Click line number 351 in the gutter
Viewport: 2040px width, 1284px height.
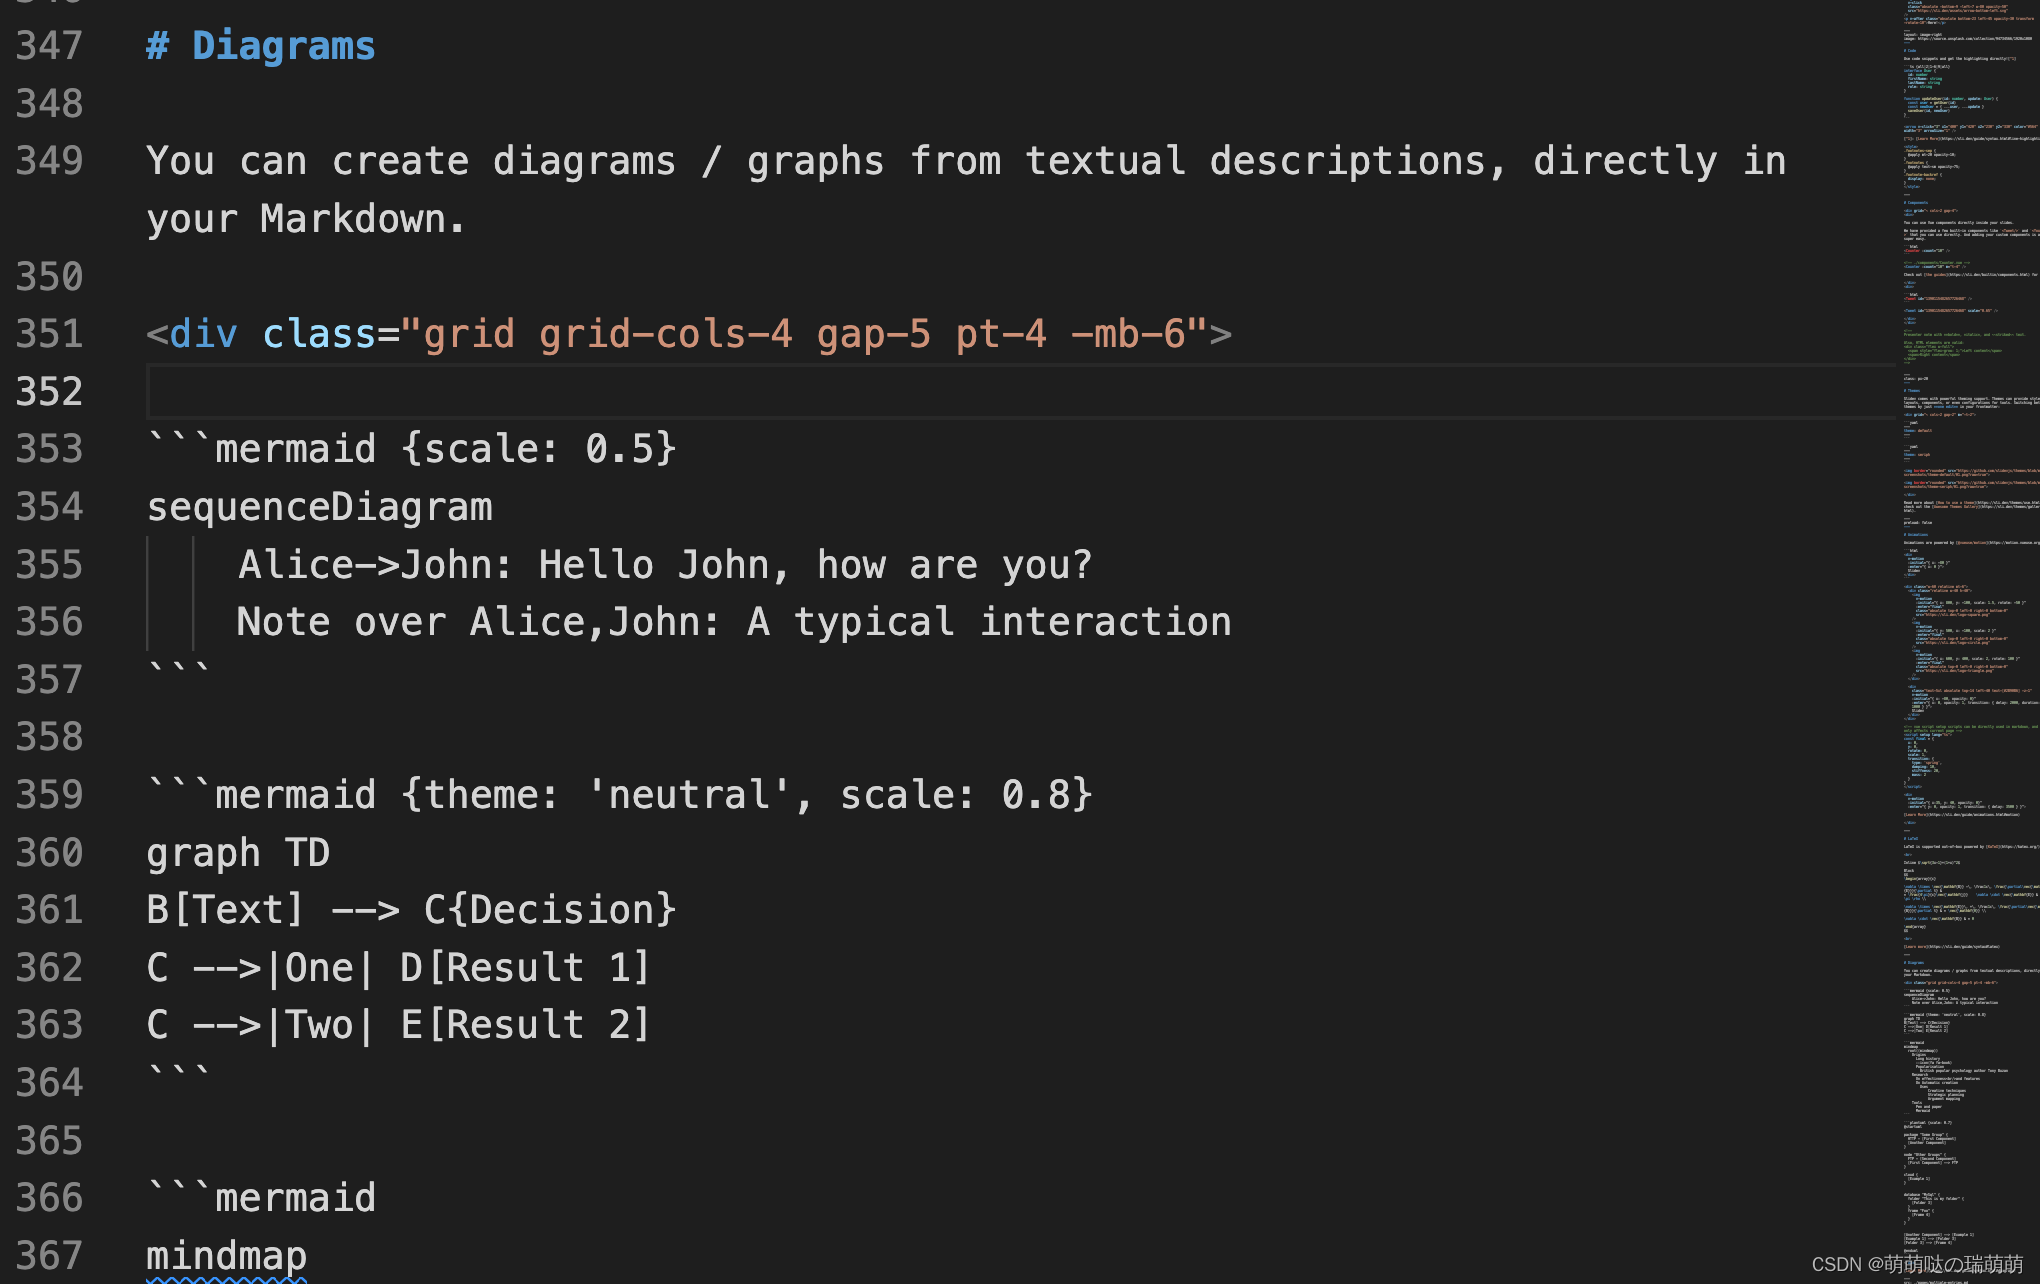pos(49,334)
